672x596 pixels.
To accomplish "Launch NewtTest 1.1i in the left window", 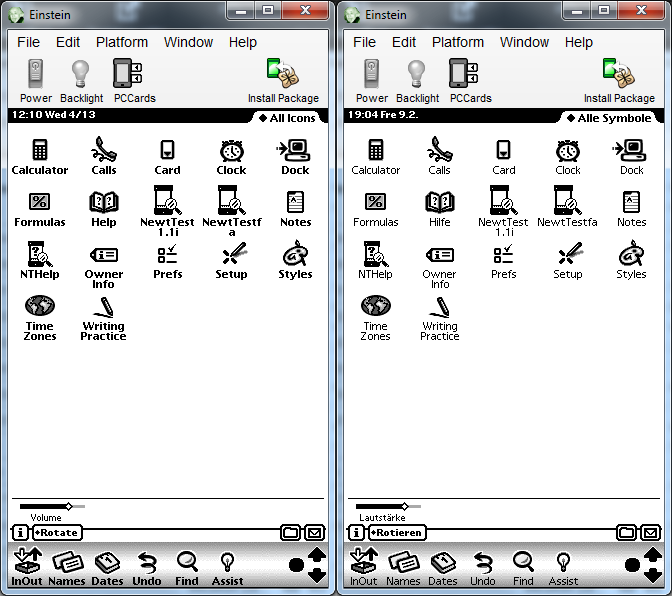I will [x=167, y=211].
